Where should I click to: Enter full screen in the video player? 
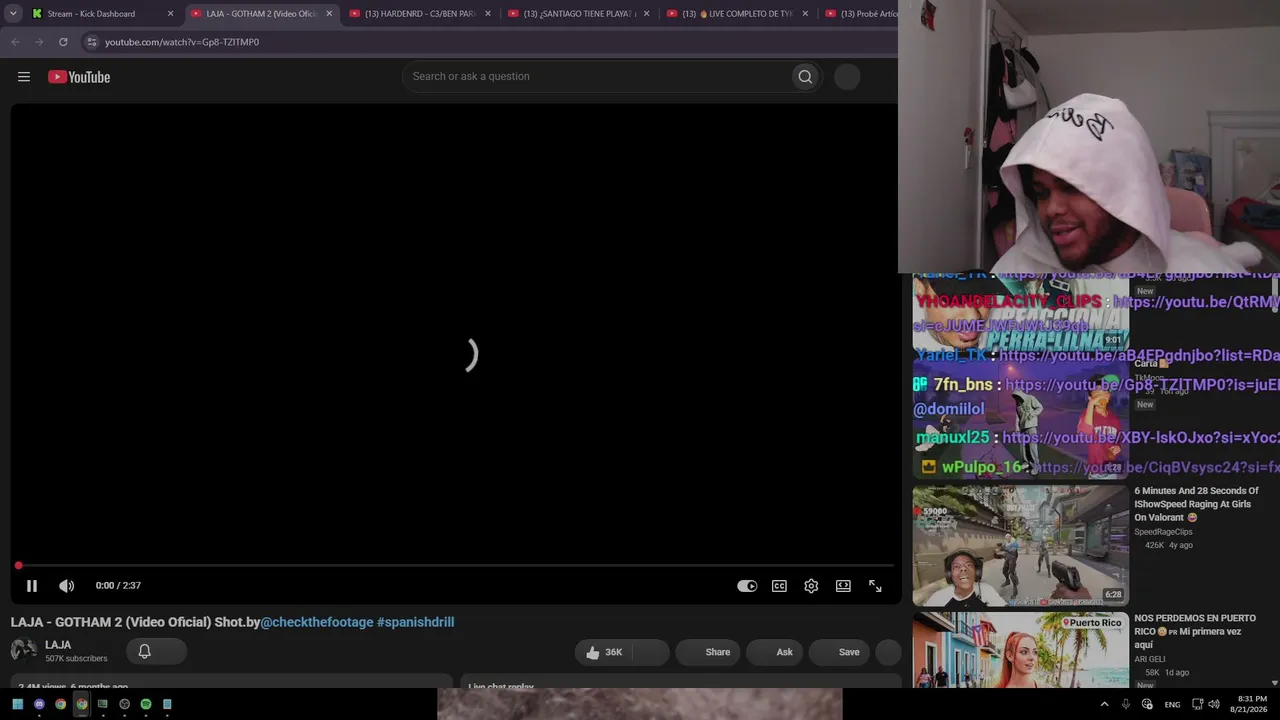(x=875, y=586)
